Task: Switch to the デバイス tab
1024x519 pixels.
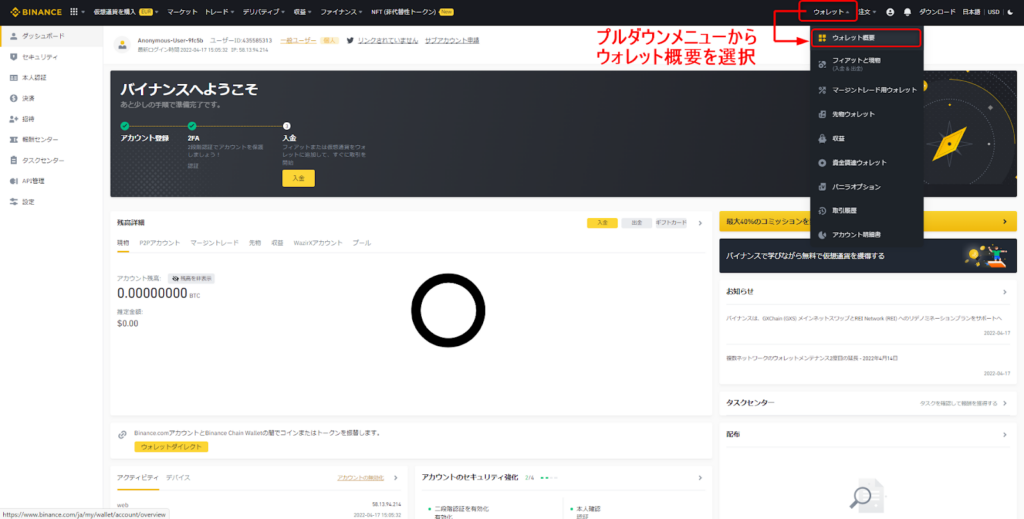Action: coord(178,478)
